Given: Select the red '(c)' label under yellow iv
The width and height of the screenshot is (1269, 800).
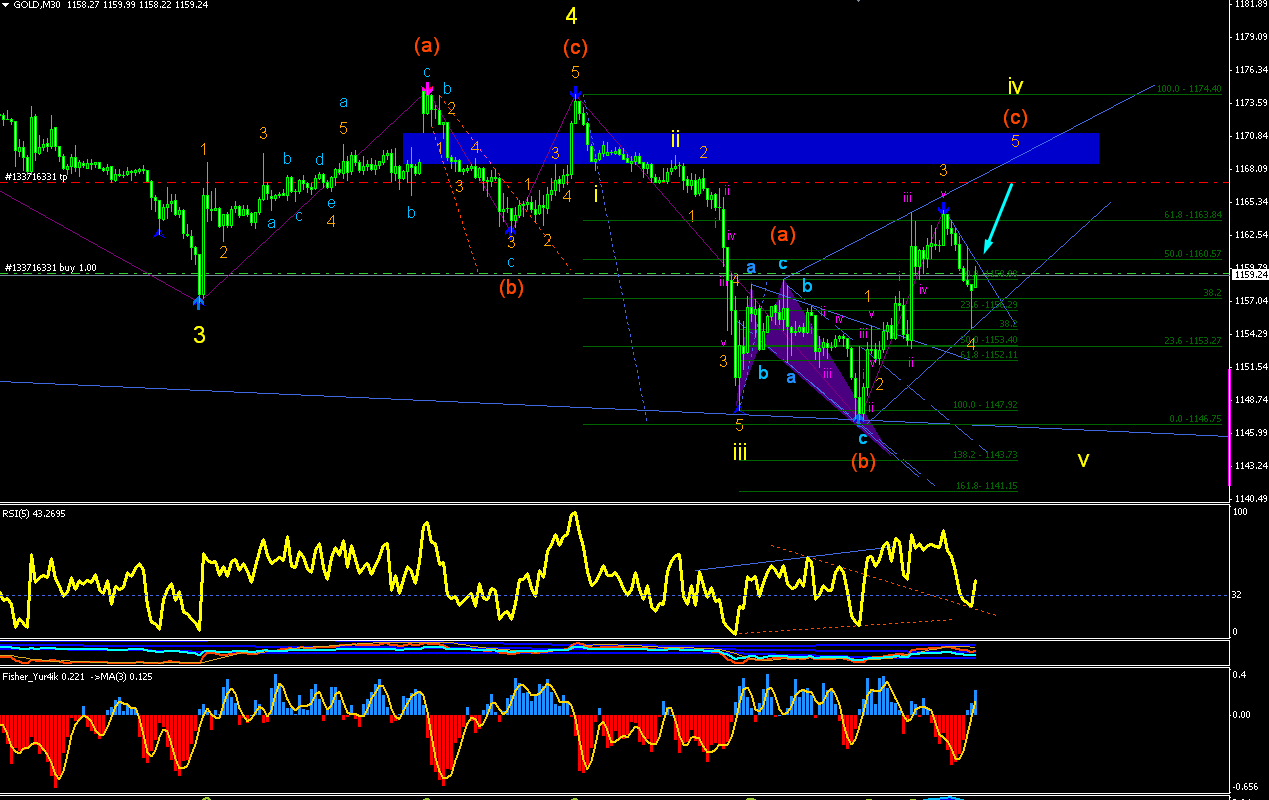Looking at the screenshot, I should [x=1015, y=117].
